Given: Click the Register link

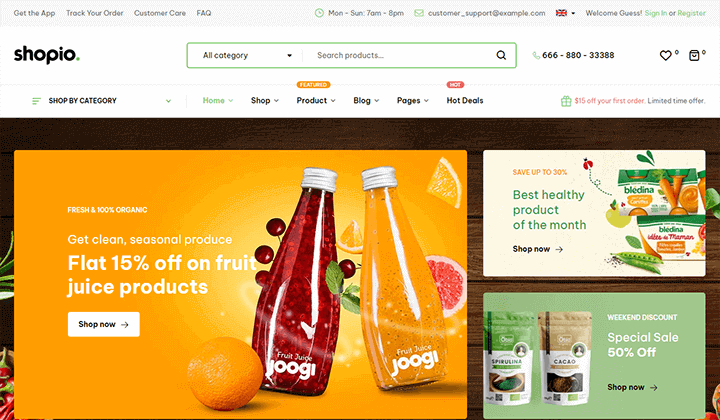Looking at the screenshot, I should (x=692, y=13).
